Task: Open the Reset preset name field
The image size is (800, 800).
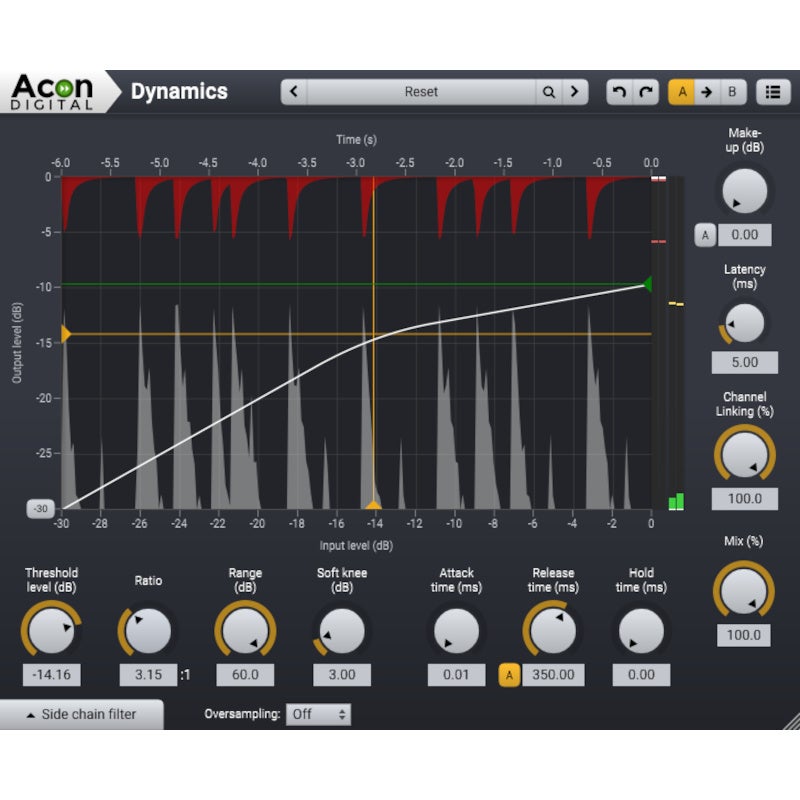Action: coord(421,92)
